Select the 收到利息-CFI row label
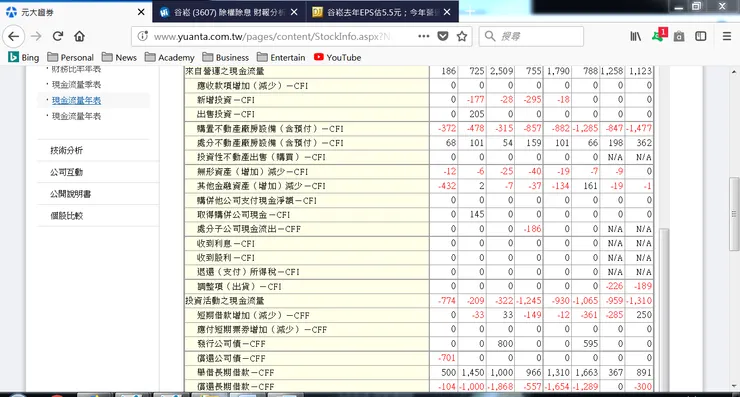Image resolution: width=740 pixels, height=397 pixels. [x=226, y=243]
